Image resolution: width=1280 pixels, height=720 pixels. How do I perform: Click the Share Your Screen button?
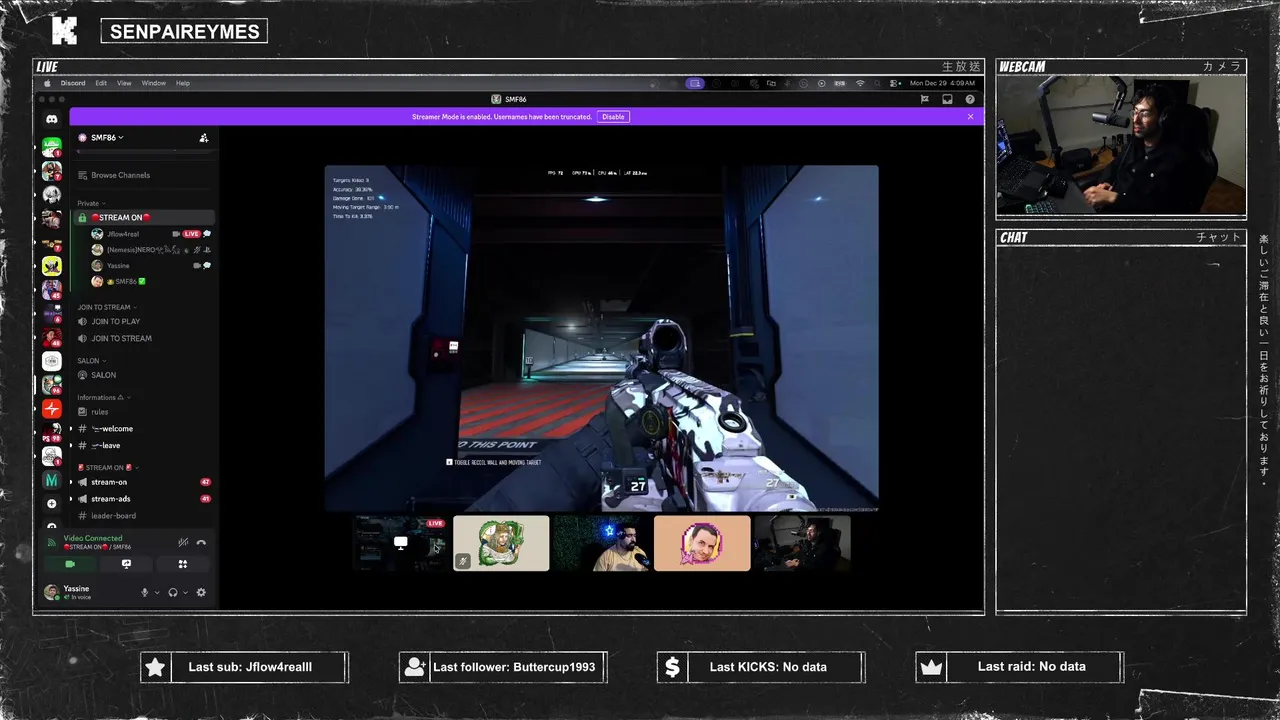tap(126, 564)
